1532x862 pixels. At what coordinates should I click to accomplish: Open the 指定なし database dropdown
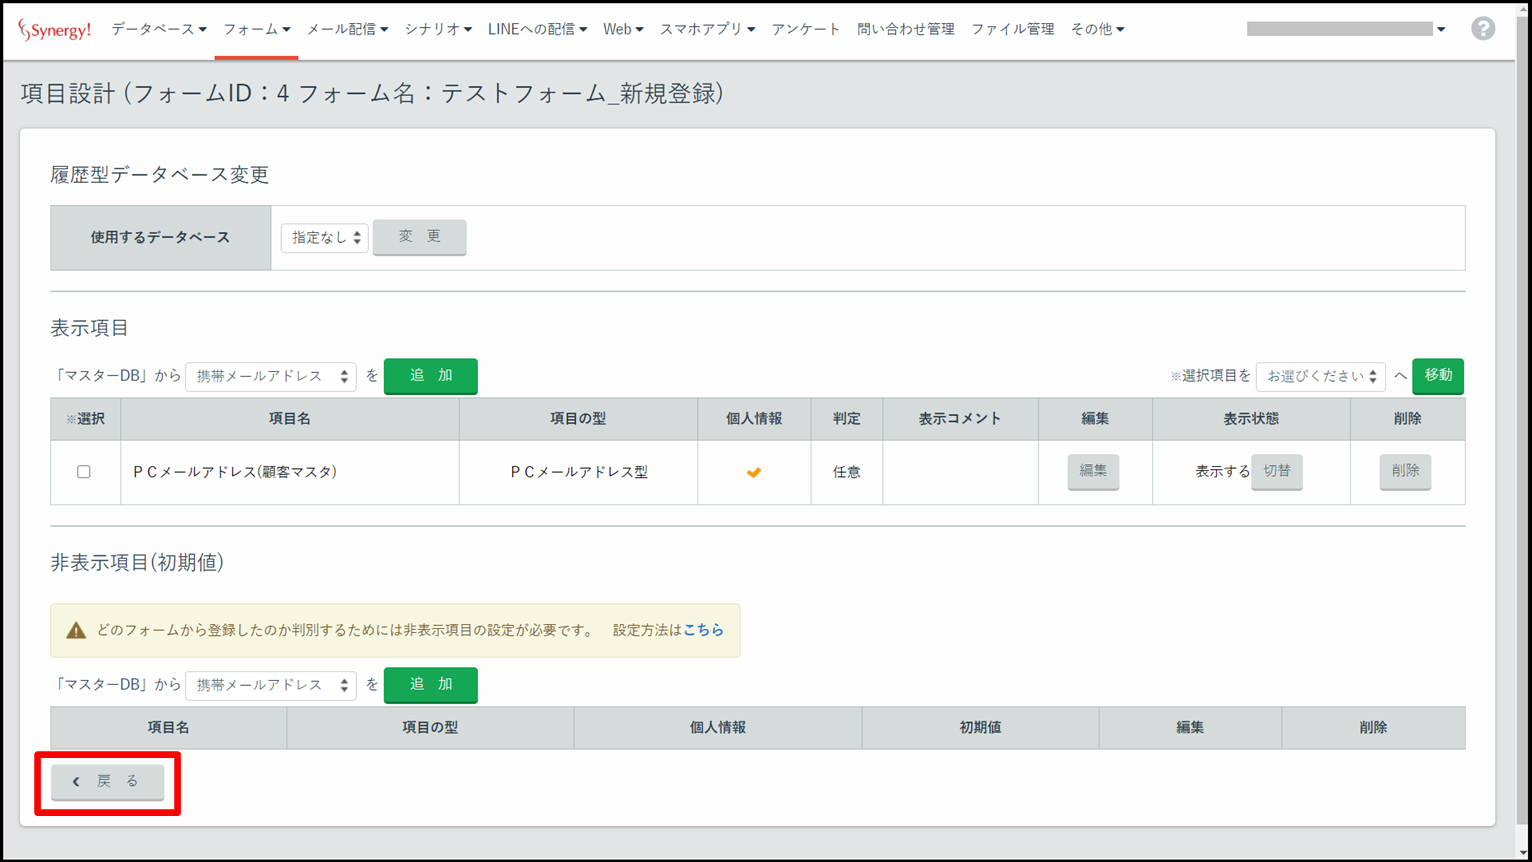[325, 238]
